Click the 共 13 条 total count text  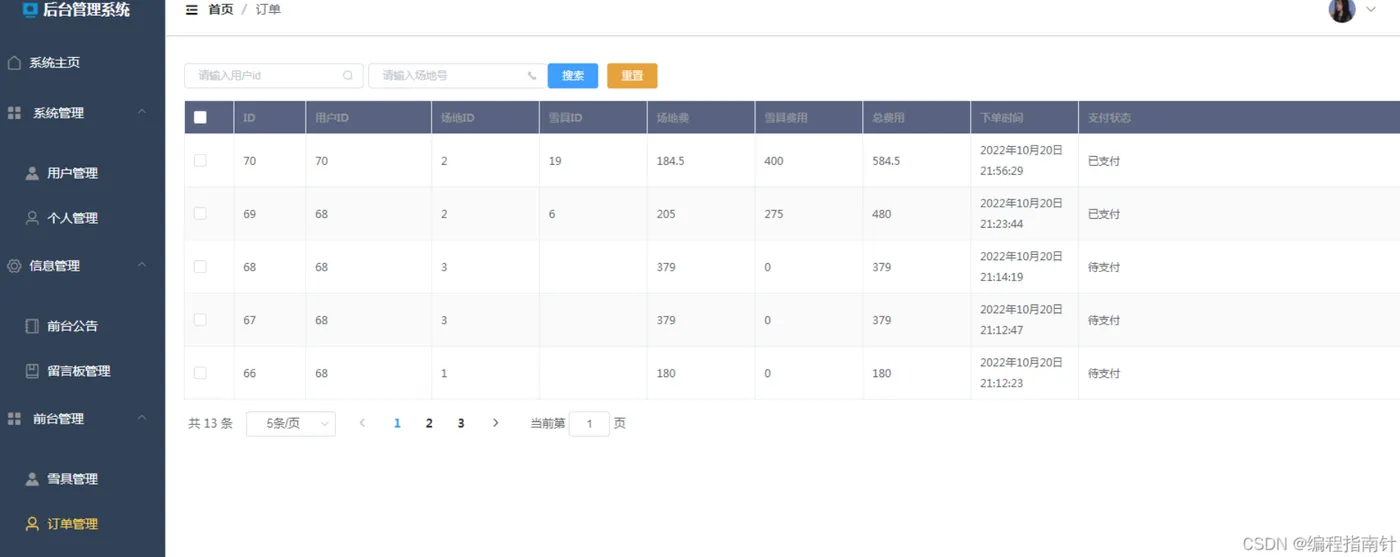click(x=210, y=424)
